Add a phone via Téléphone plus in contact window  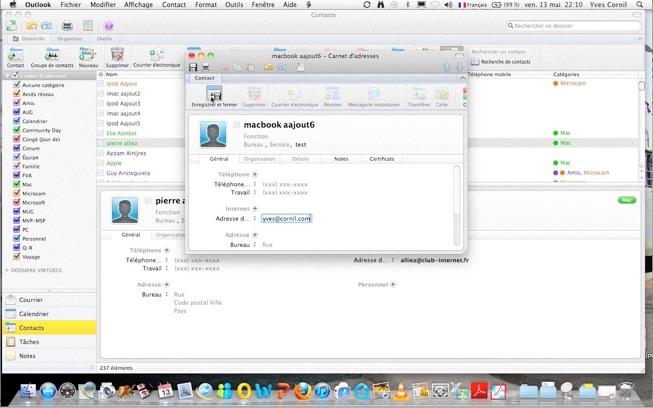(x=255, y=174)
